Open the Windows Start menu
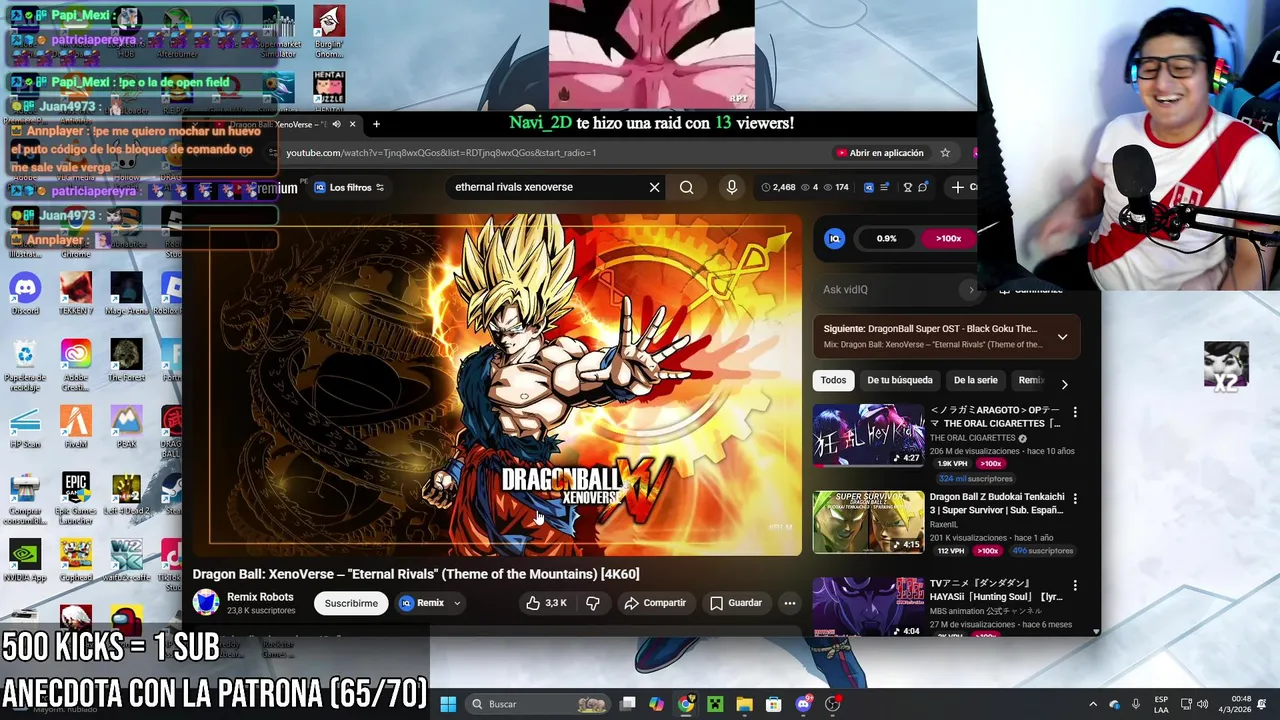1280x720 pixels. pyautogui.click(x=448, y=704)
